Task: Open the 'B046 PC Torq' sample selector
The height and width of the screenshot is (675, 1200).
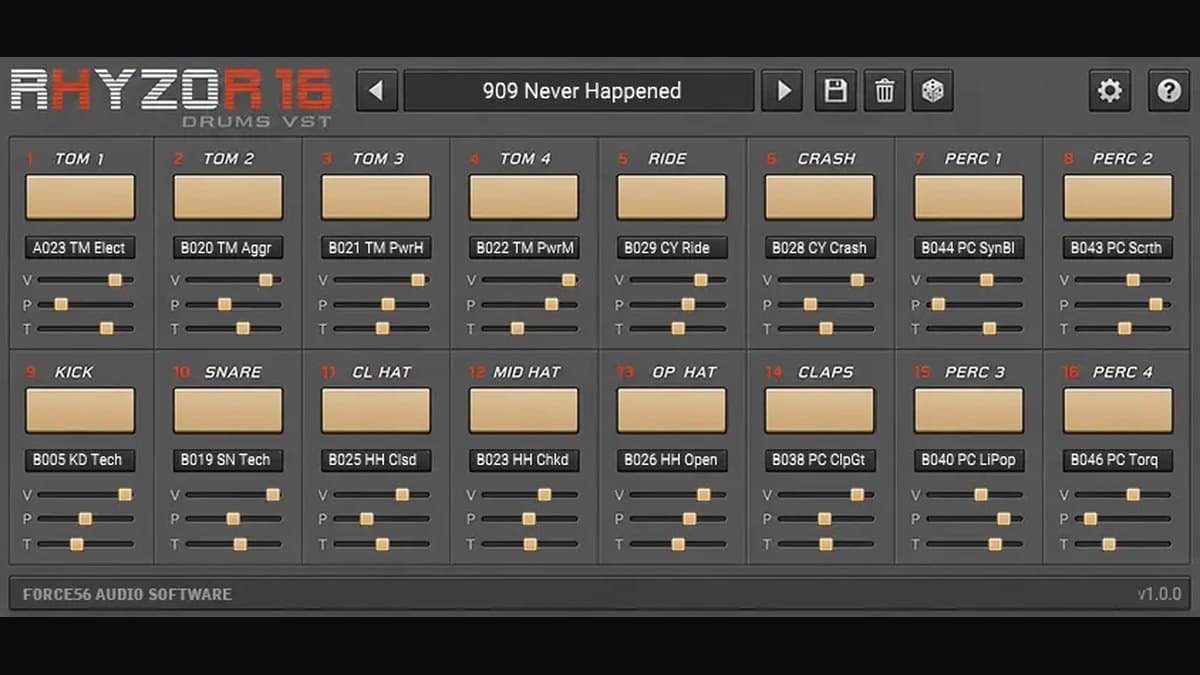Action: [x=1118, y=460]
